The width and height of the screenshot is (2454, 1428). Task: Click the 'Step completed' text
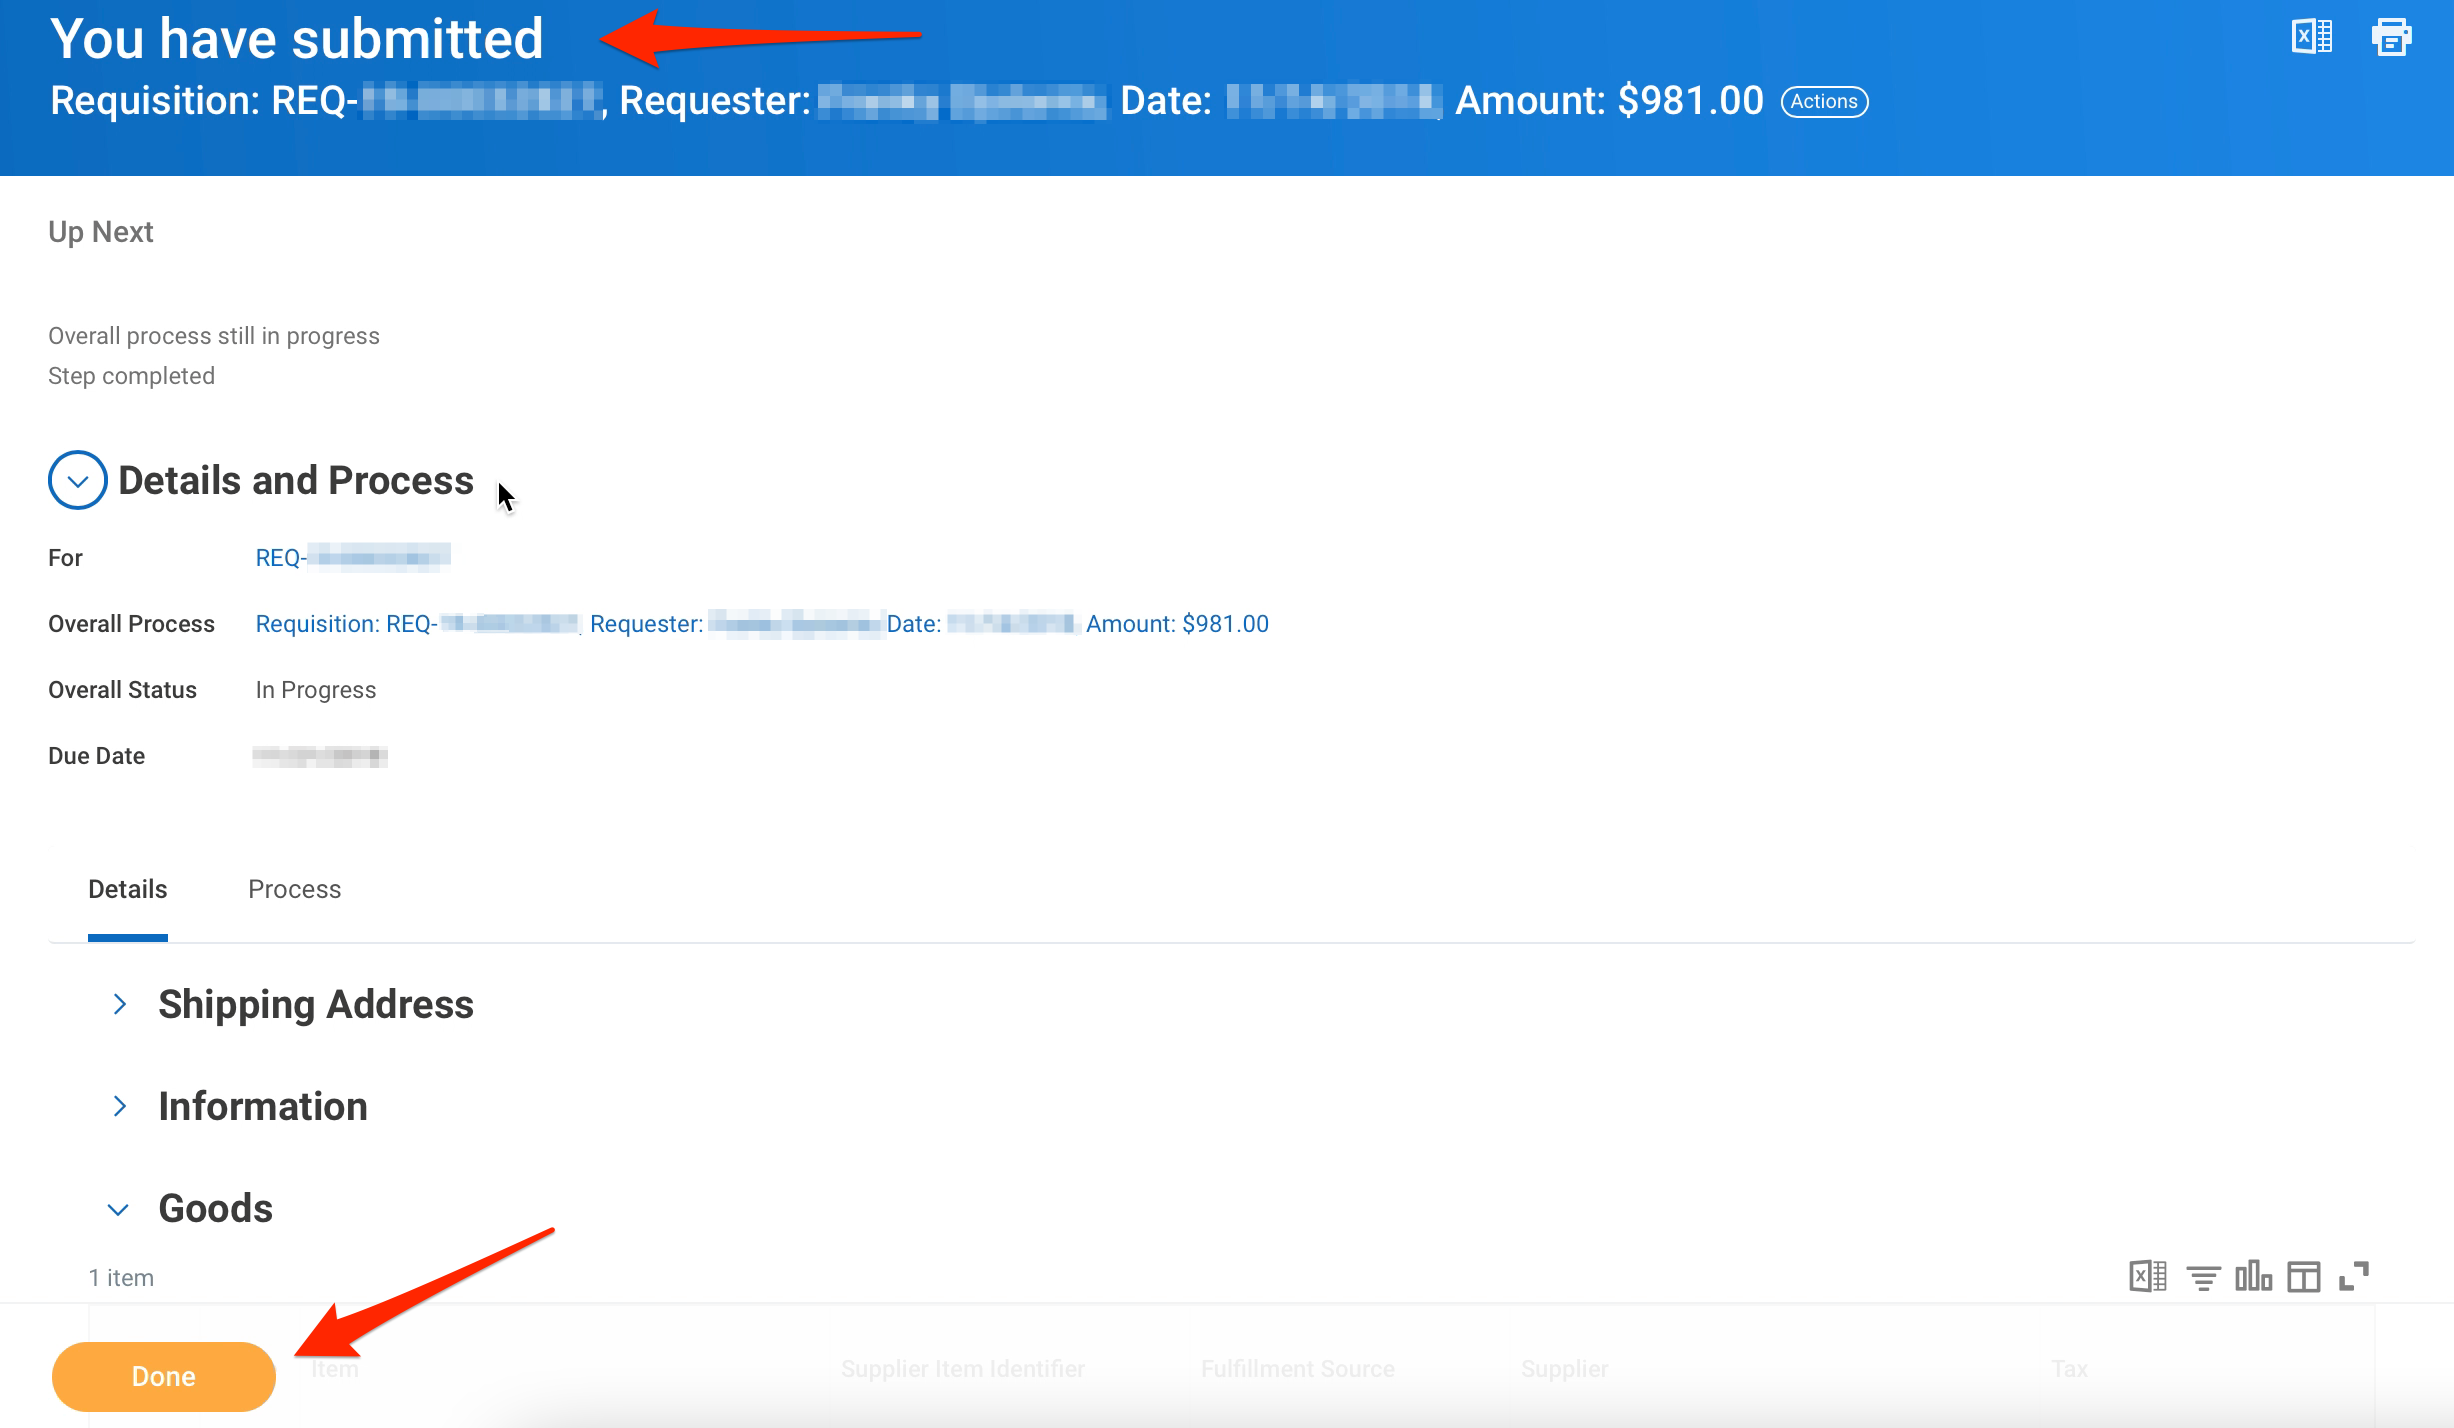click(x=131, y=376)
